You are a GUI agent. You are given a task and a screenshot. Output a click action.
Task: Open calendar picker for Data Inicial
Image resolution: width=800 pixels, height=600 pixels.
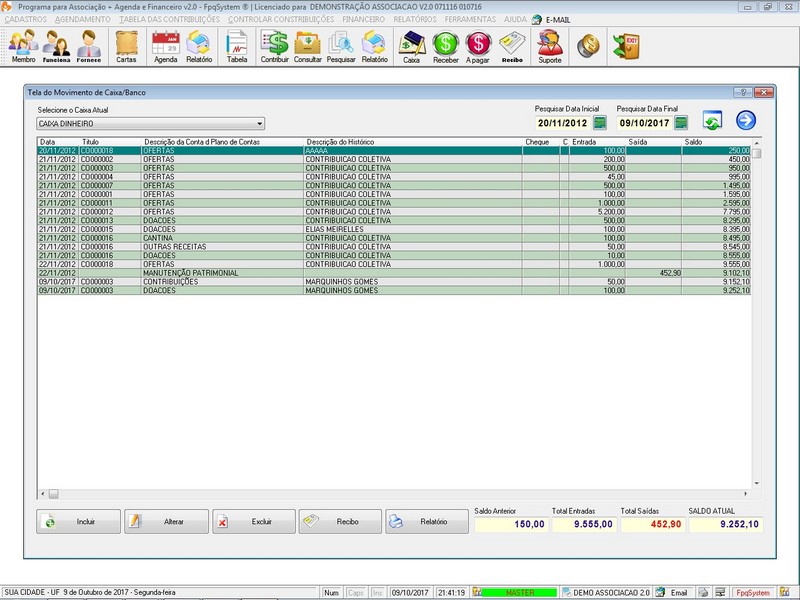(x=600, y=123)
